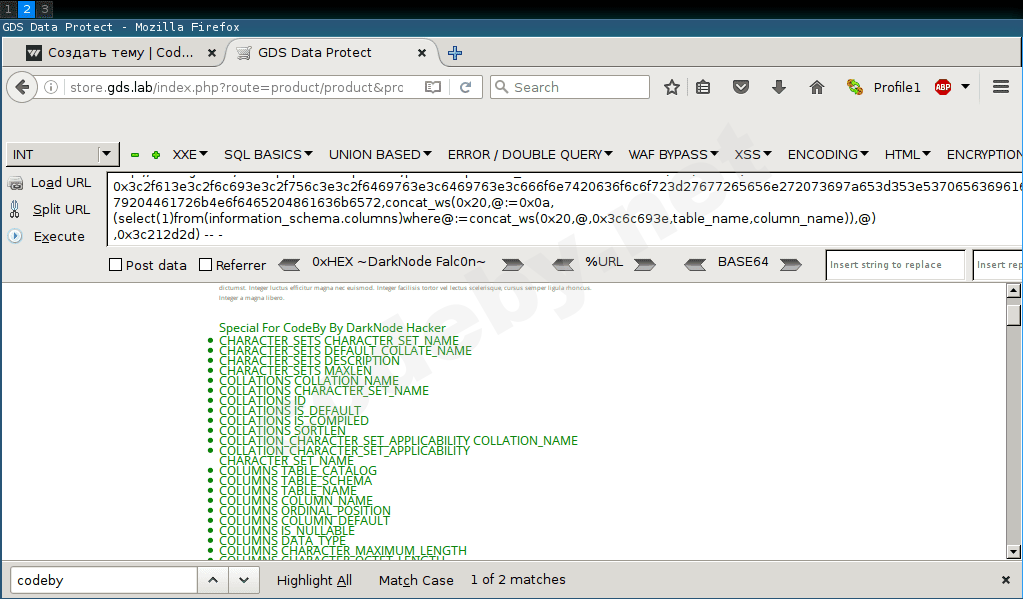Open the INT type dropdown
The width and height of the screenshot is (1023, 599).
click(63, 155)
